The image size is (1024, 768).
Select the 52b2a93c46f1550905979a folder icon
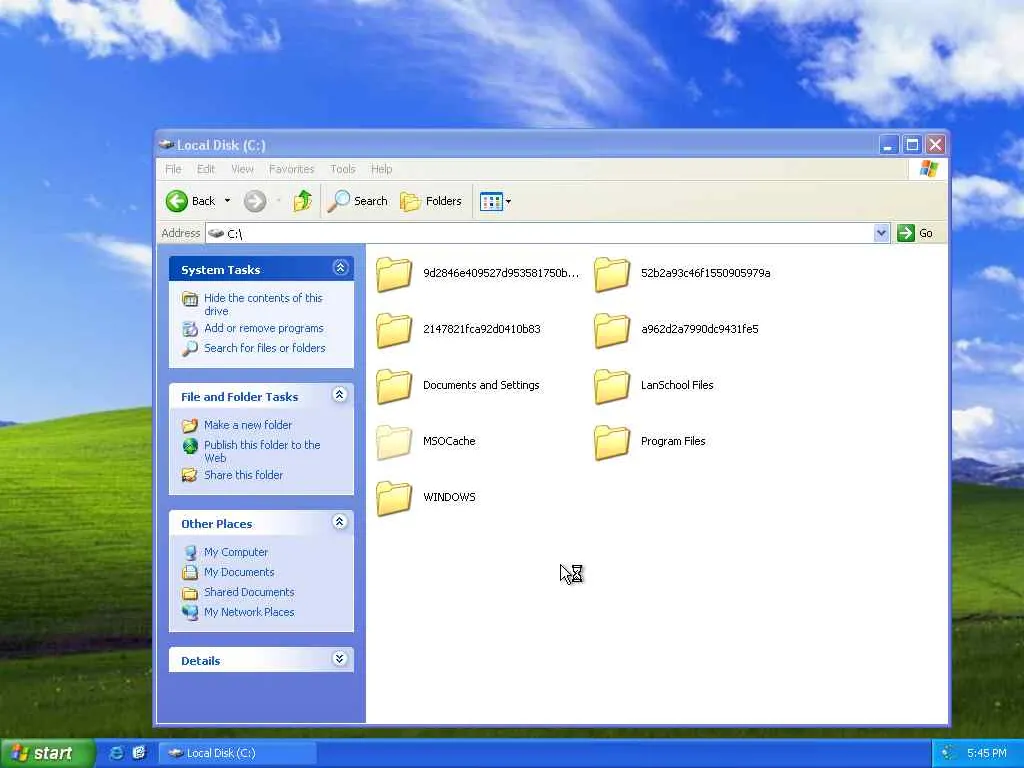(x=612, y=274)
